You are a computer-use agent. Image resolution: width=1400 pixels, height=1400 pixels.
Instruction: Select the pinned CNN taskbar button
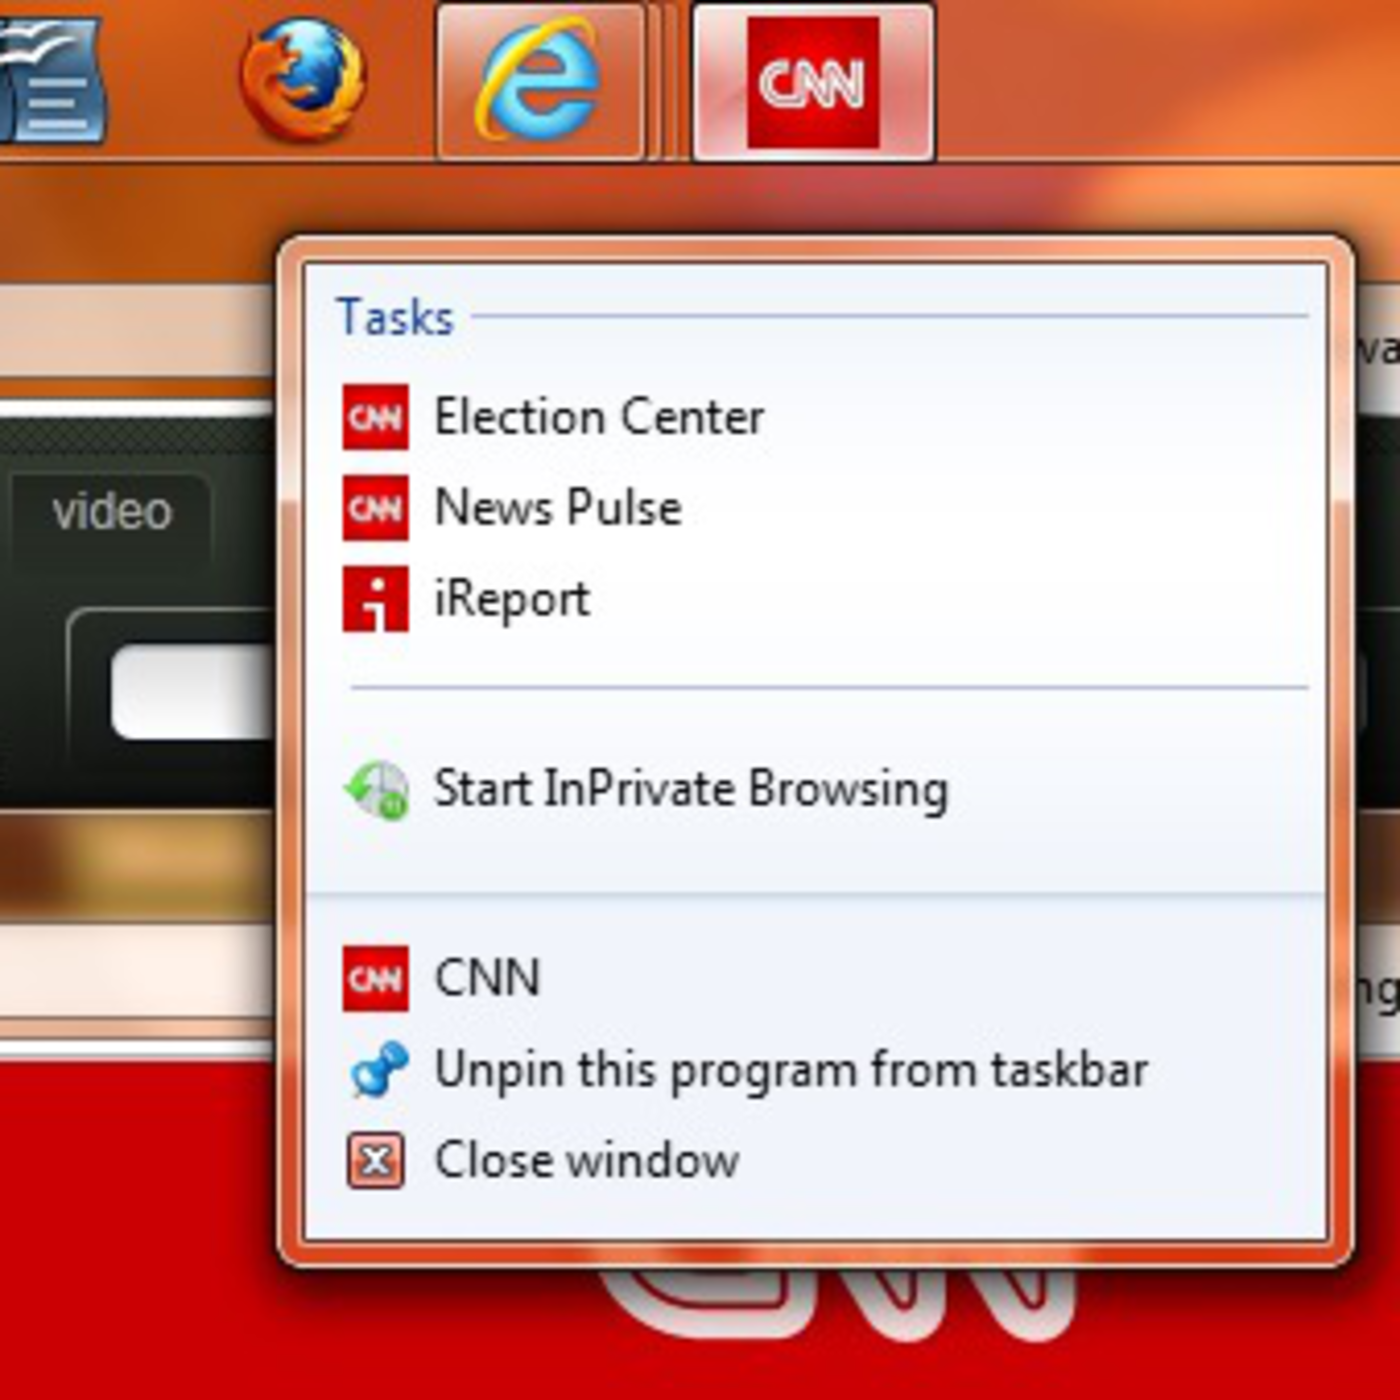(813, 80)
